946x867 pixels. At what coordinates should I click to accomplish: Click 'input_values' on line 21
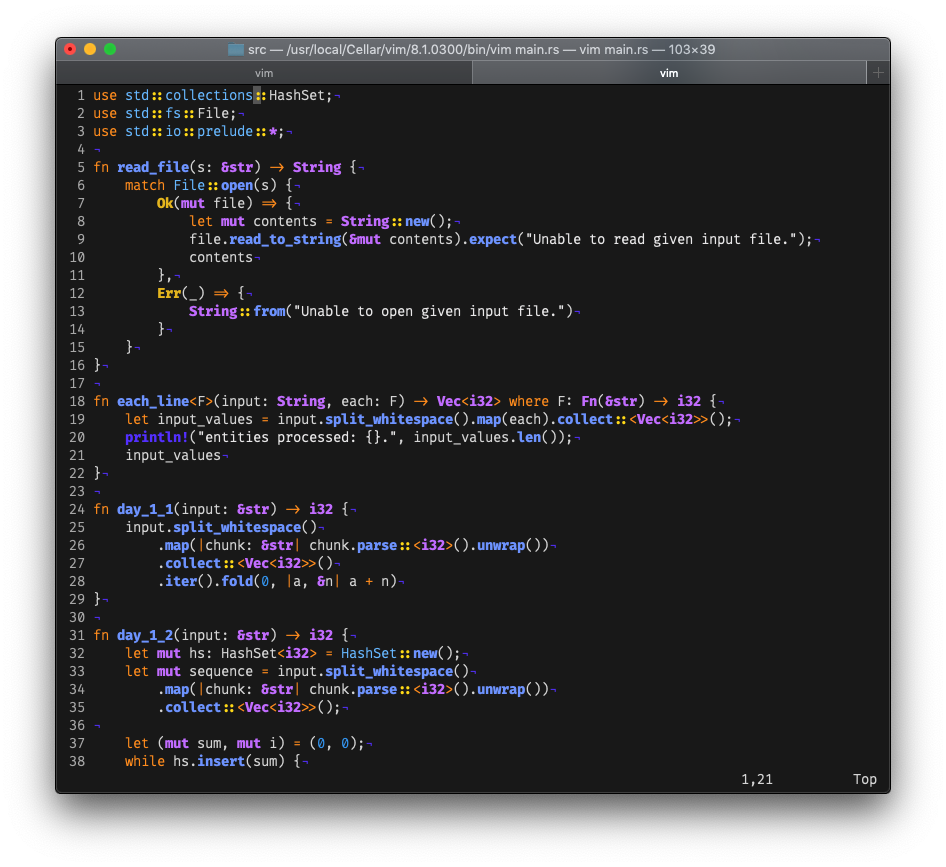173,456
